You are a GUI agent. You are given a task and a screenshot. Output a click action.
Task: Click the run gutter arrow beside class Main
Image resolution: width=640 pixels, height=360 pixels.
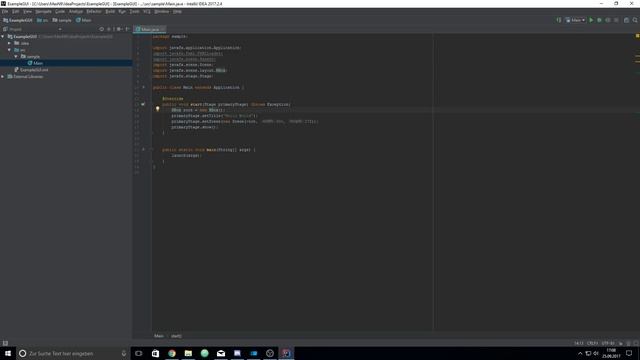coord(143,87)
